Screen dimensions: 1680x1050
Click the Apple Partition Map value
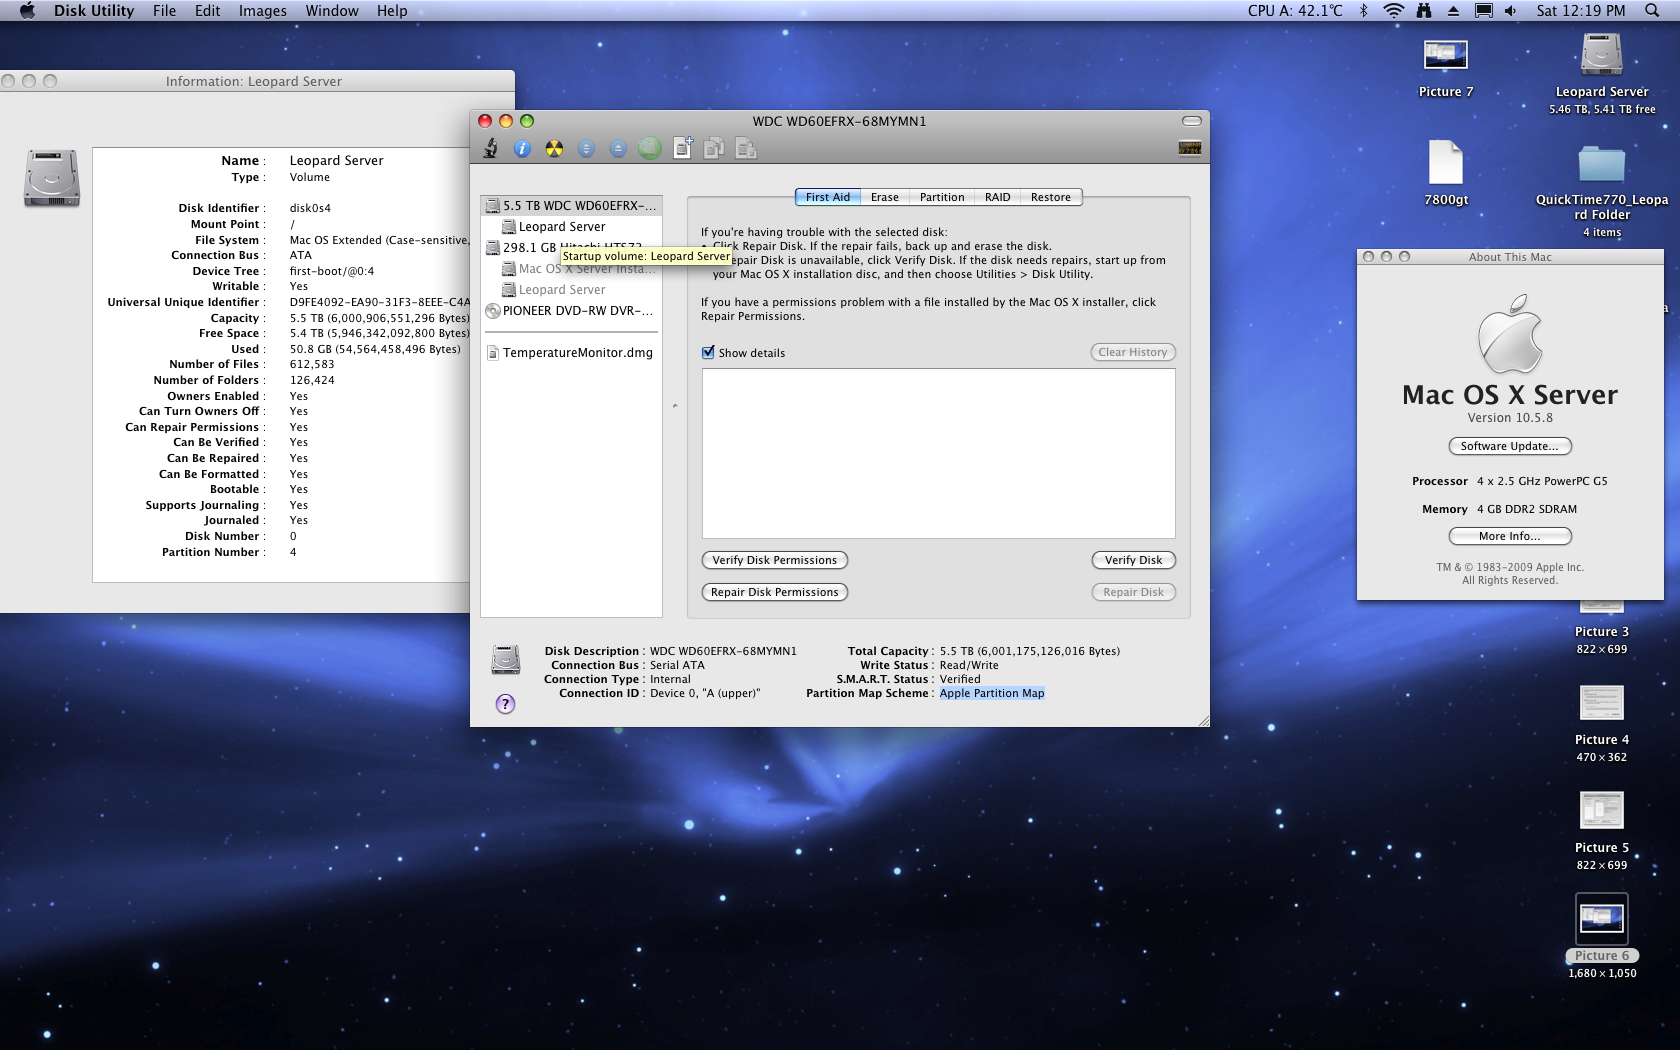click(x=992, y=693)
